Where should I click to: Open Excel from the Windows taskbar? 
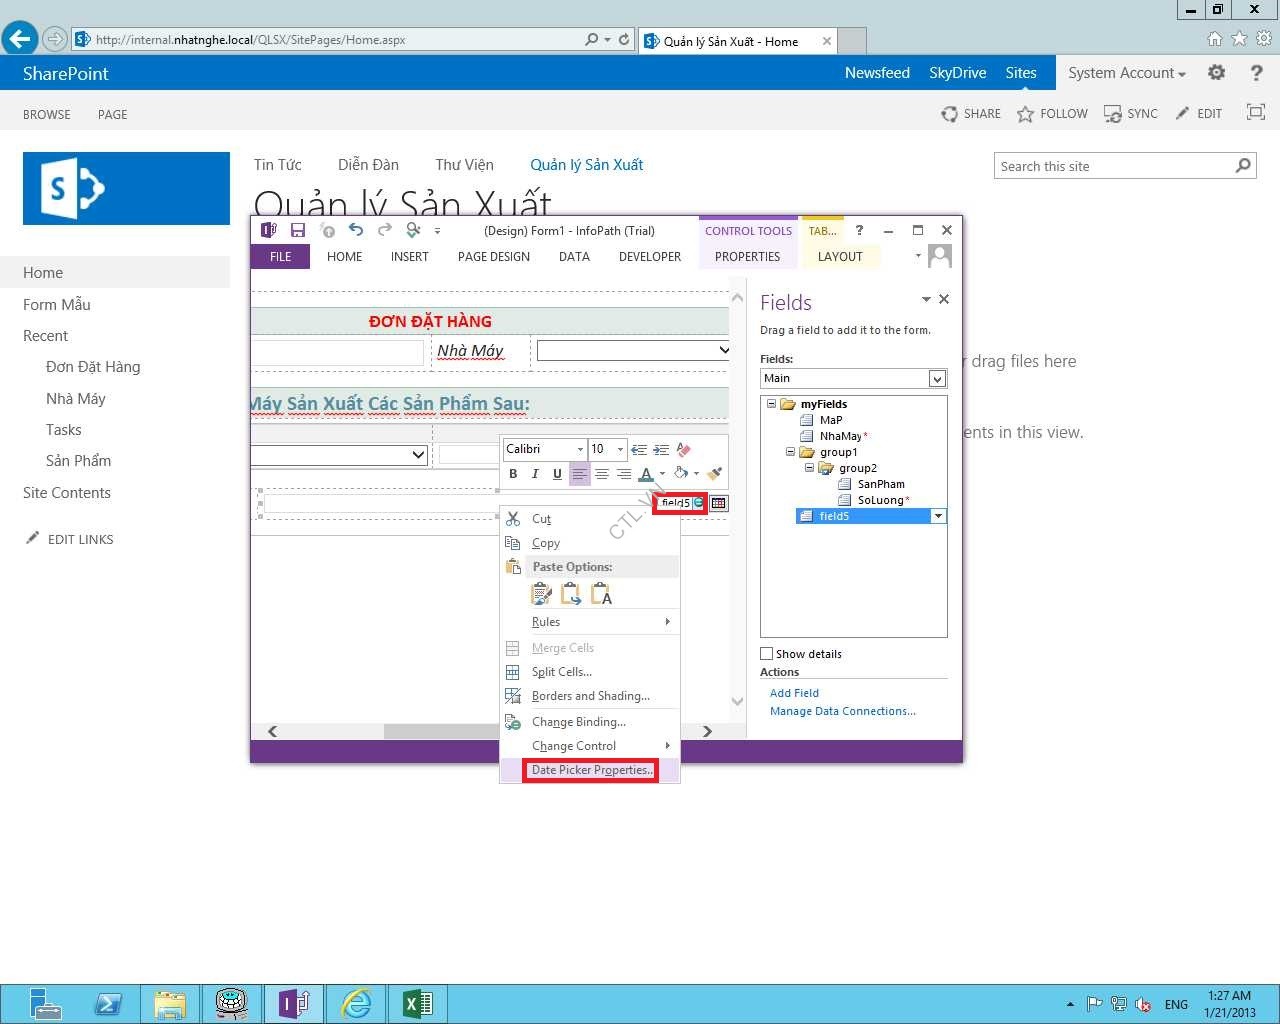pyautogui.click(x=417, y=1003)
